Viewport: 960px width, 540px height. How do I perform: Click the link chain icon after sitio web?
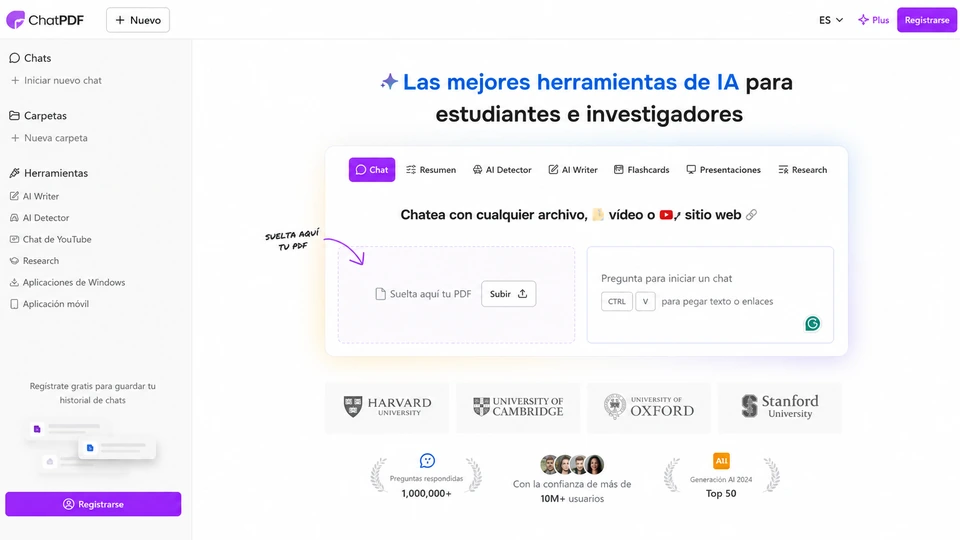coord(751,215)
